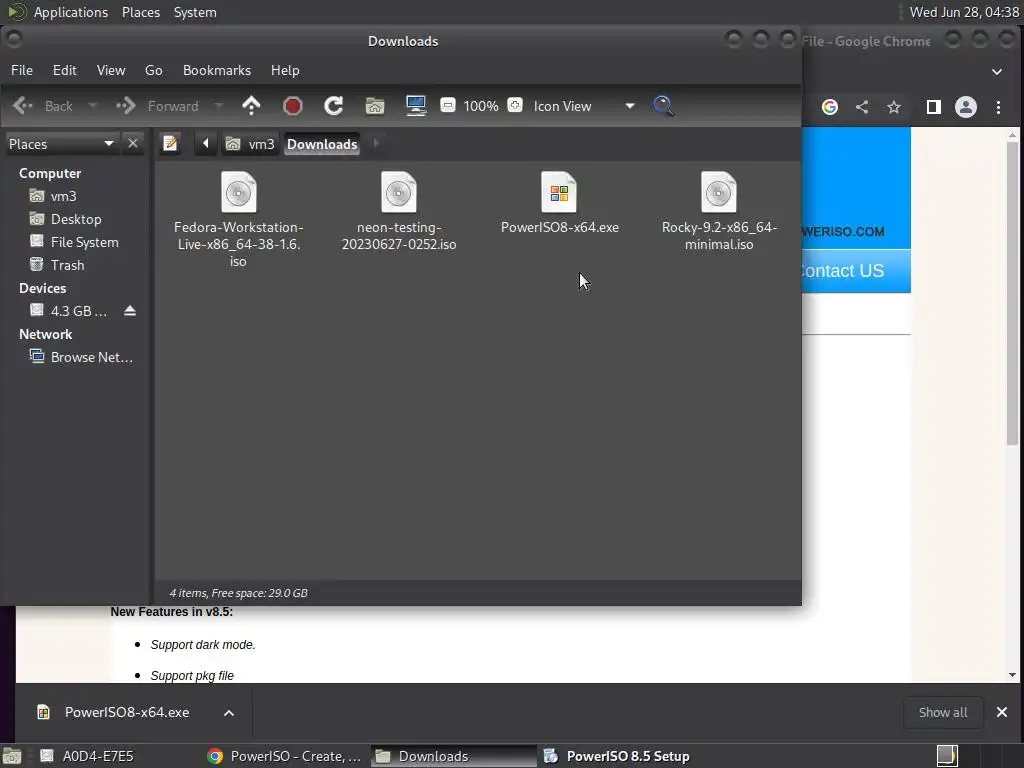Open PowerISO8-x64.exe download options chevron
1024x768 pixels.
[x=229, y=712]
